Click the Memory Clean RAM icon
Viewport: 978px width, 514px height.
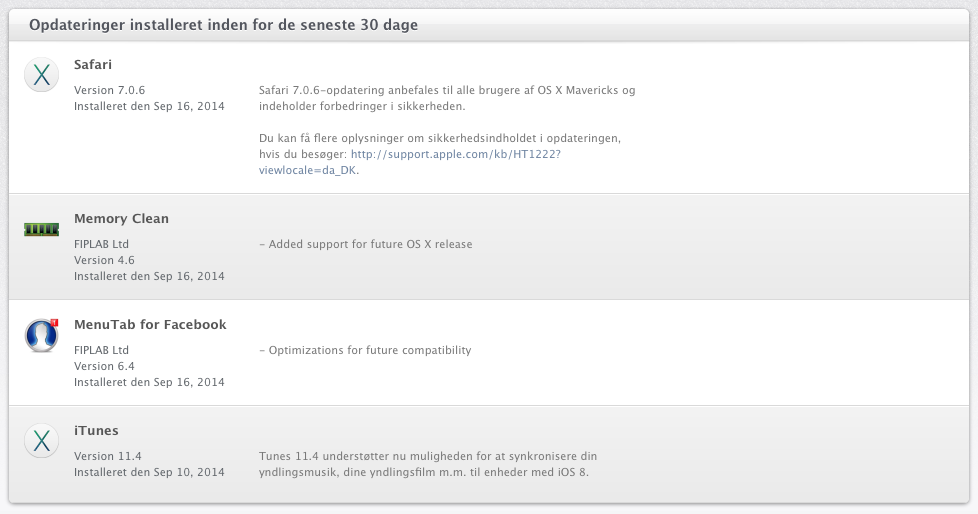coord(42,230)
